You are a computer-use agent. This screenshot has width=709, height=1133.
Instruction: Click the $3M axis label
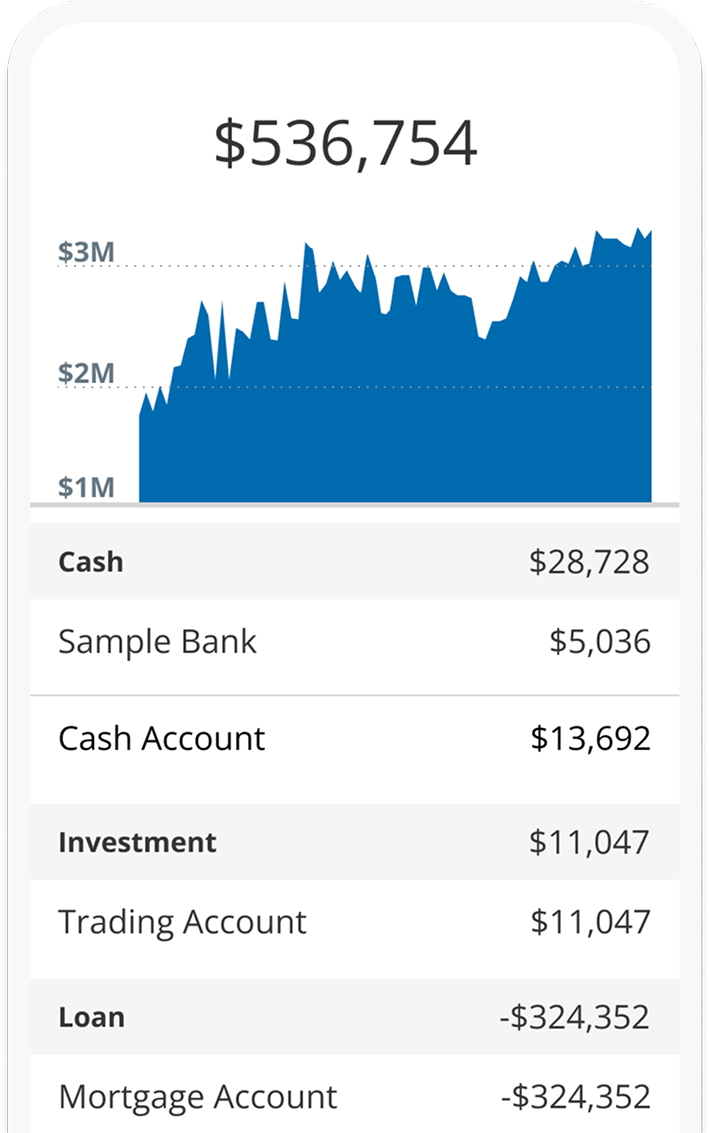point(86,252)
